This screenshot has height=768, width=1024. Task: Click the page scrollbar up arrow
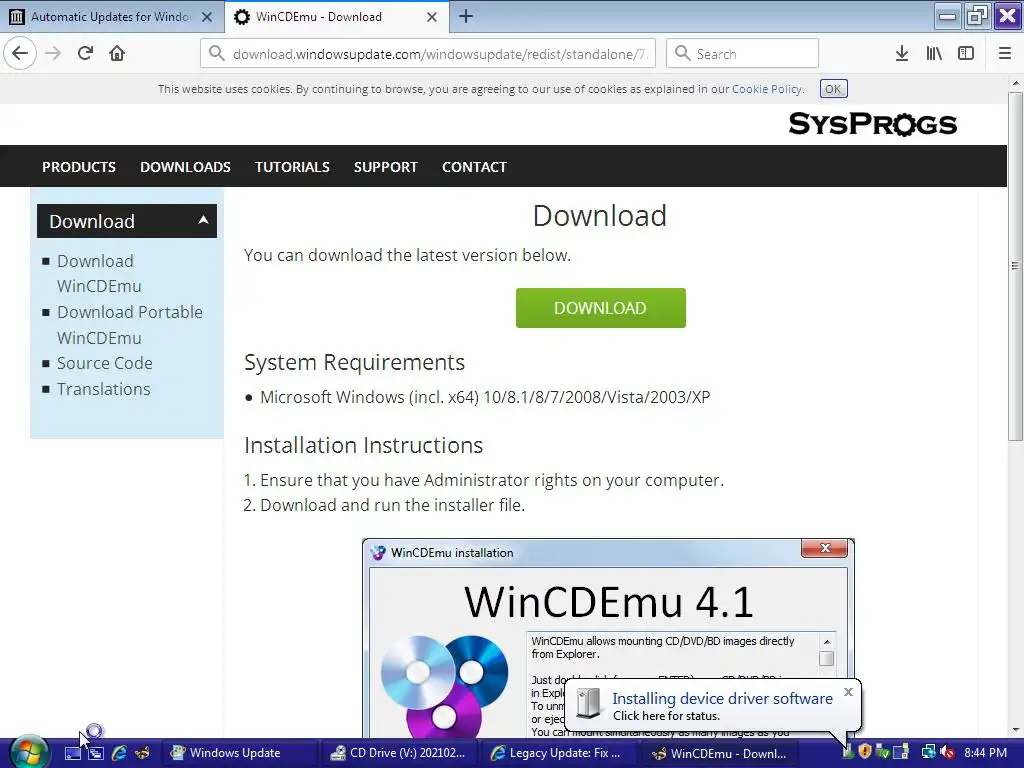1015,83
